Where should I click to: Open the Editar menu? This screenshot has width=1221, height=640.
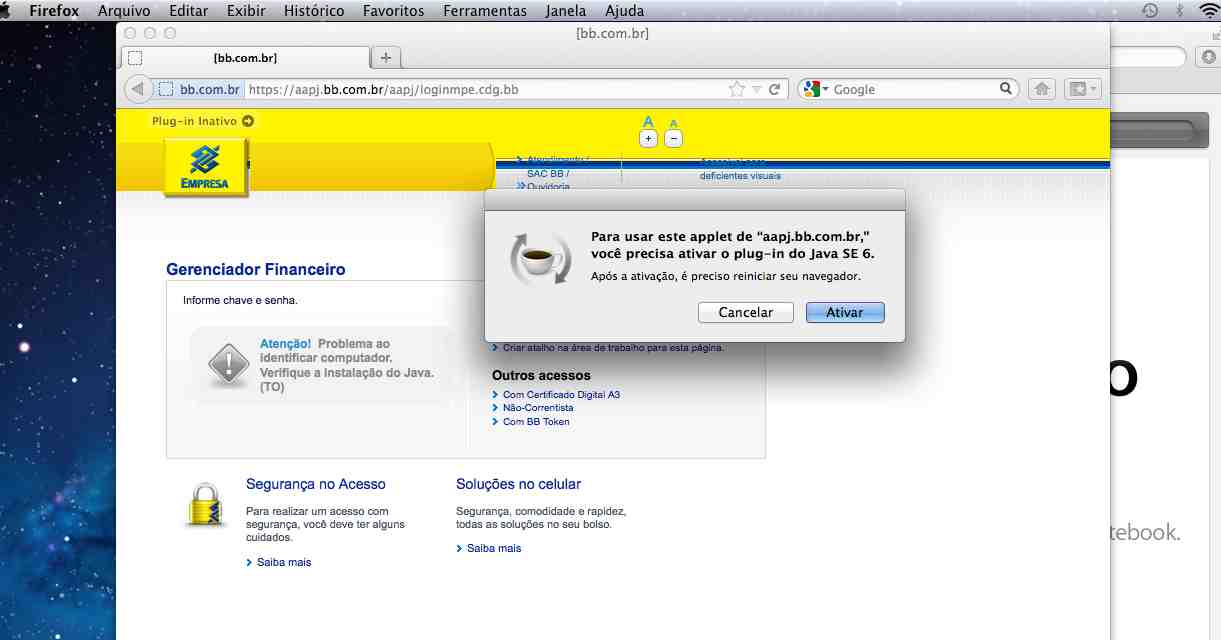pos(189,11)
